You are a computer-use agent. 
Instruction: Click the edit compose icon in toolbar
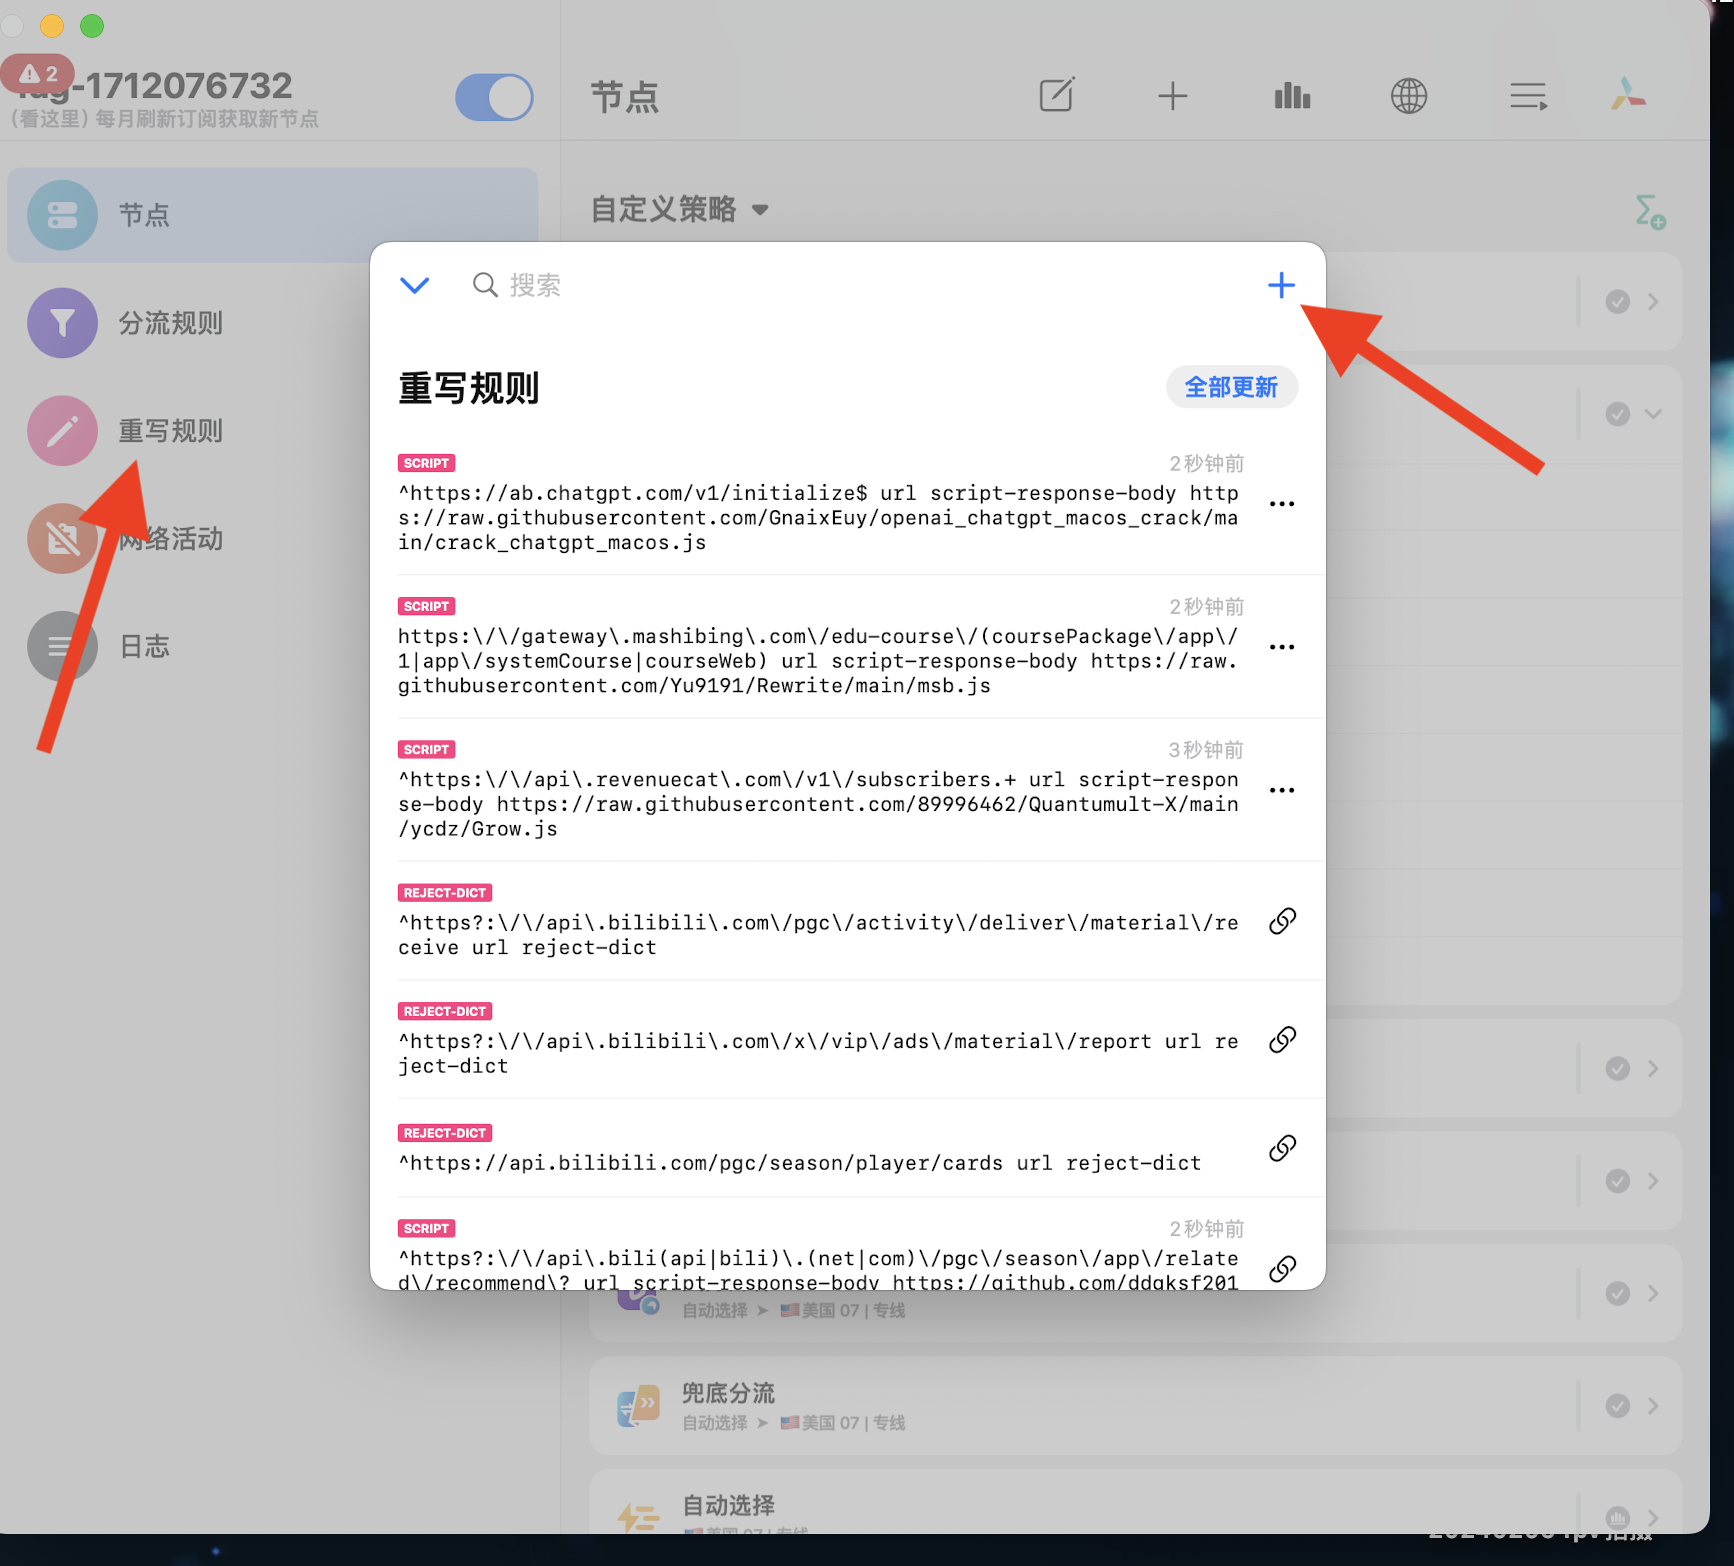click(x=1056, y=96)
